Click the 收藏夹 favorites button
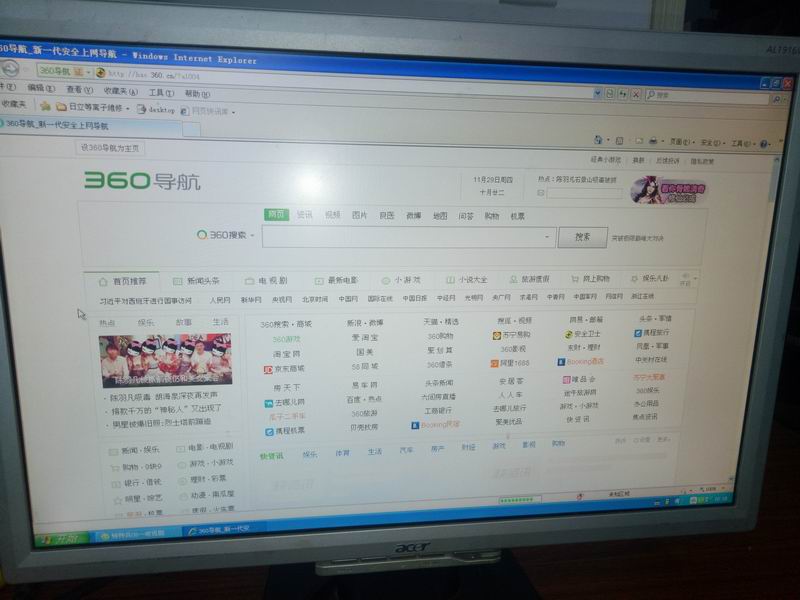800x600 pixels. [13, 104]
